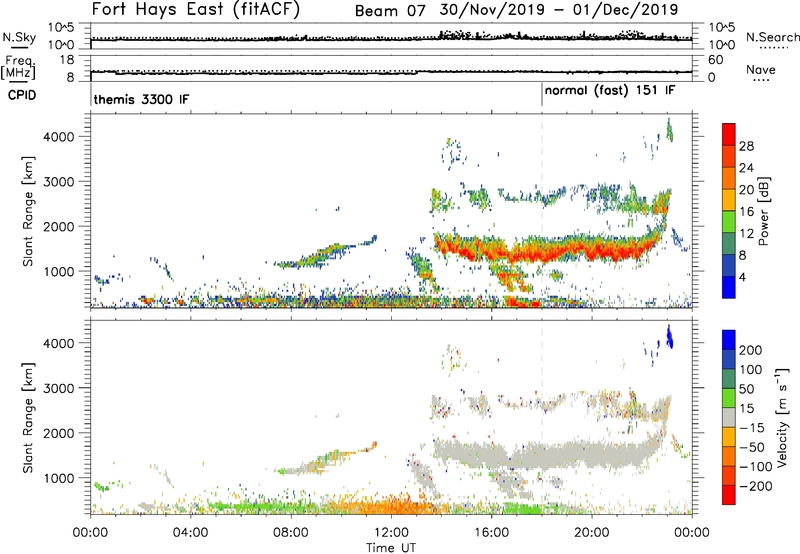Click the '4000' range tick in the power panel

coord(59,137)
